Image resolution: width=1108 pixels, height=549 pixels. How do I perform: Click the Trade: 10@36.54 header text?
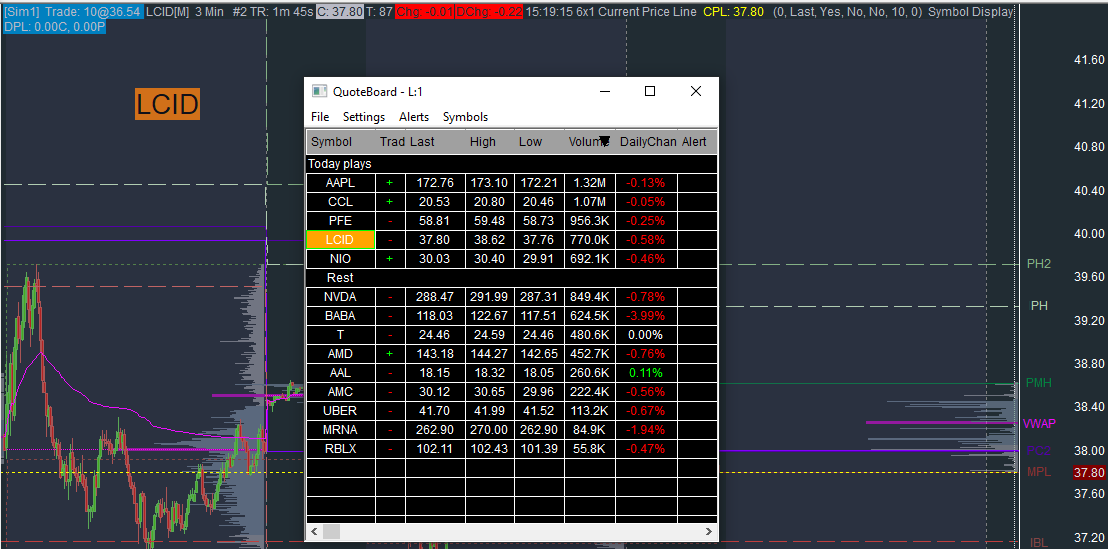coord(93,12)
